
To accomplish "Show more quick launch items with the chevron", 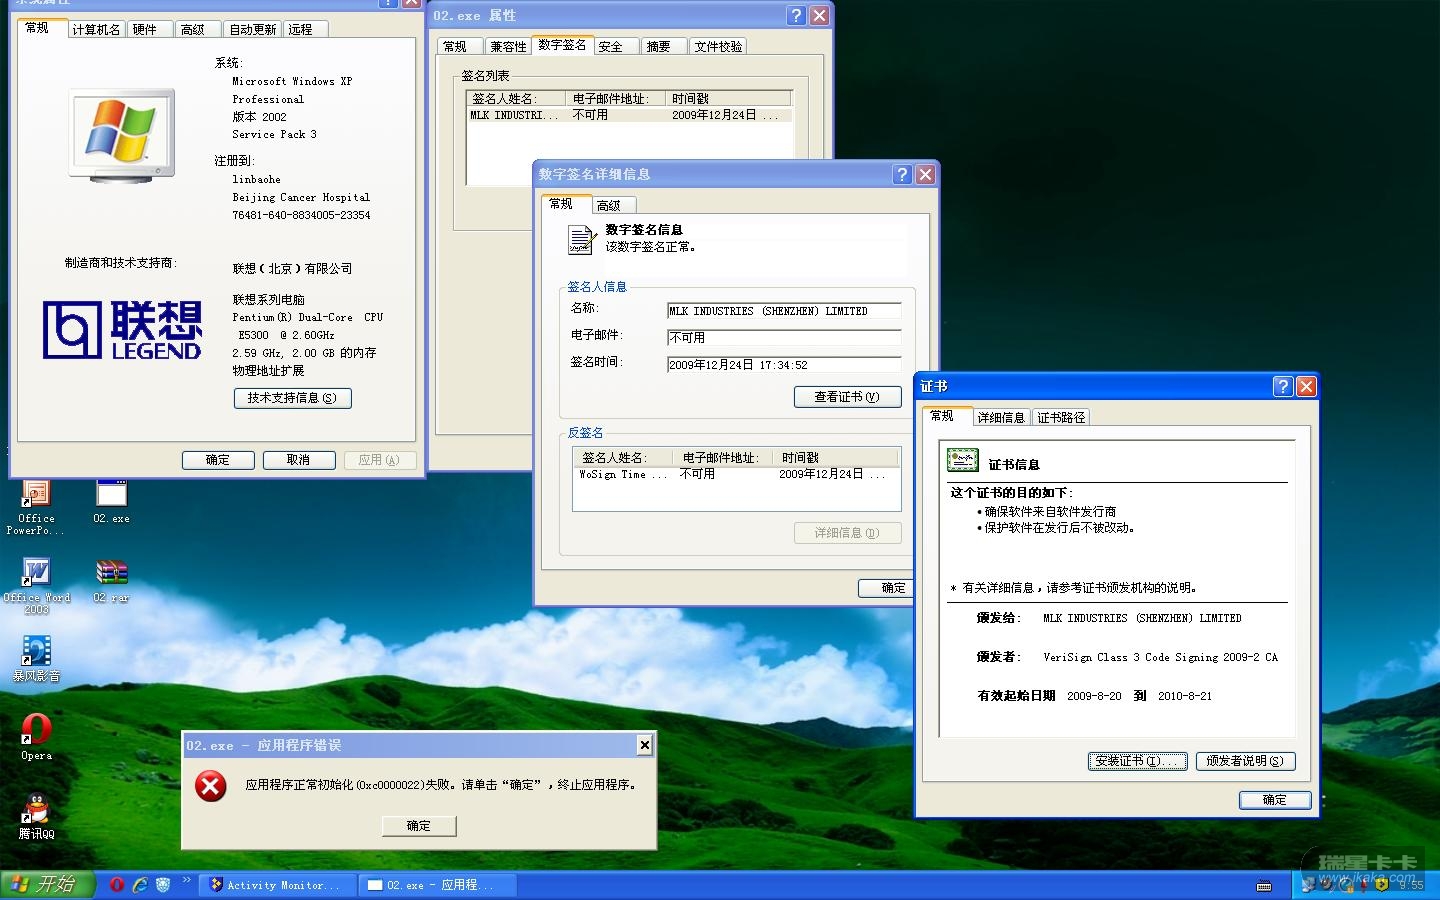I will coord(186,881).
